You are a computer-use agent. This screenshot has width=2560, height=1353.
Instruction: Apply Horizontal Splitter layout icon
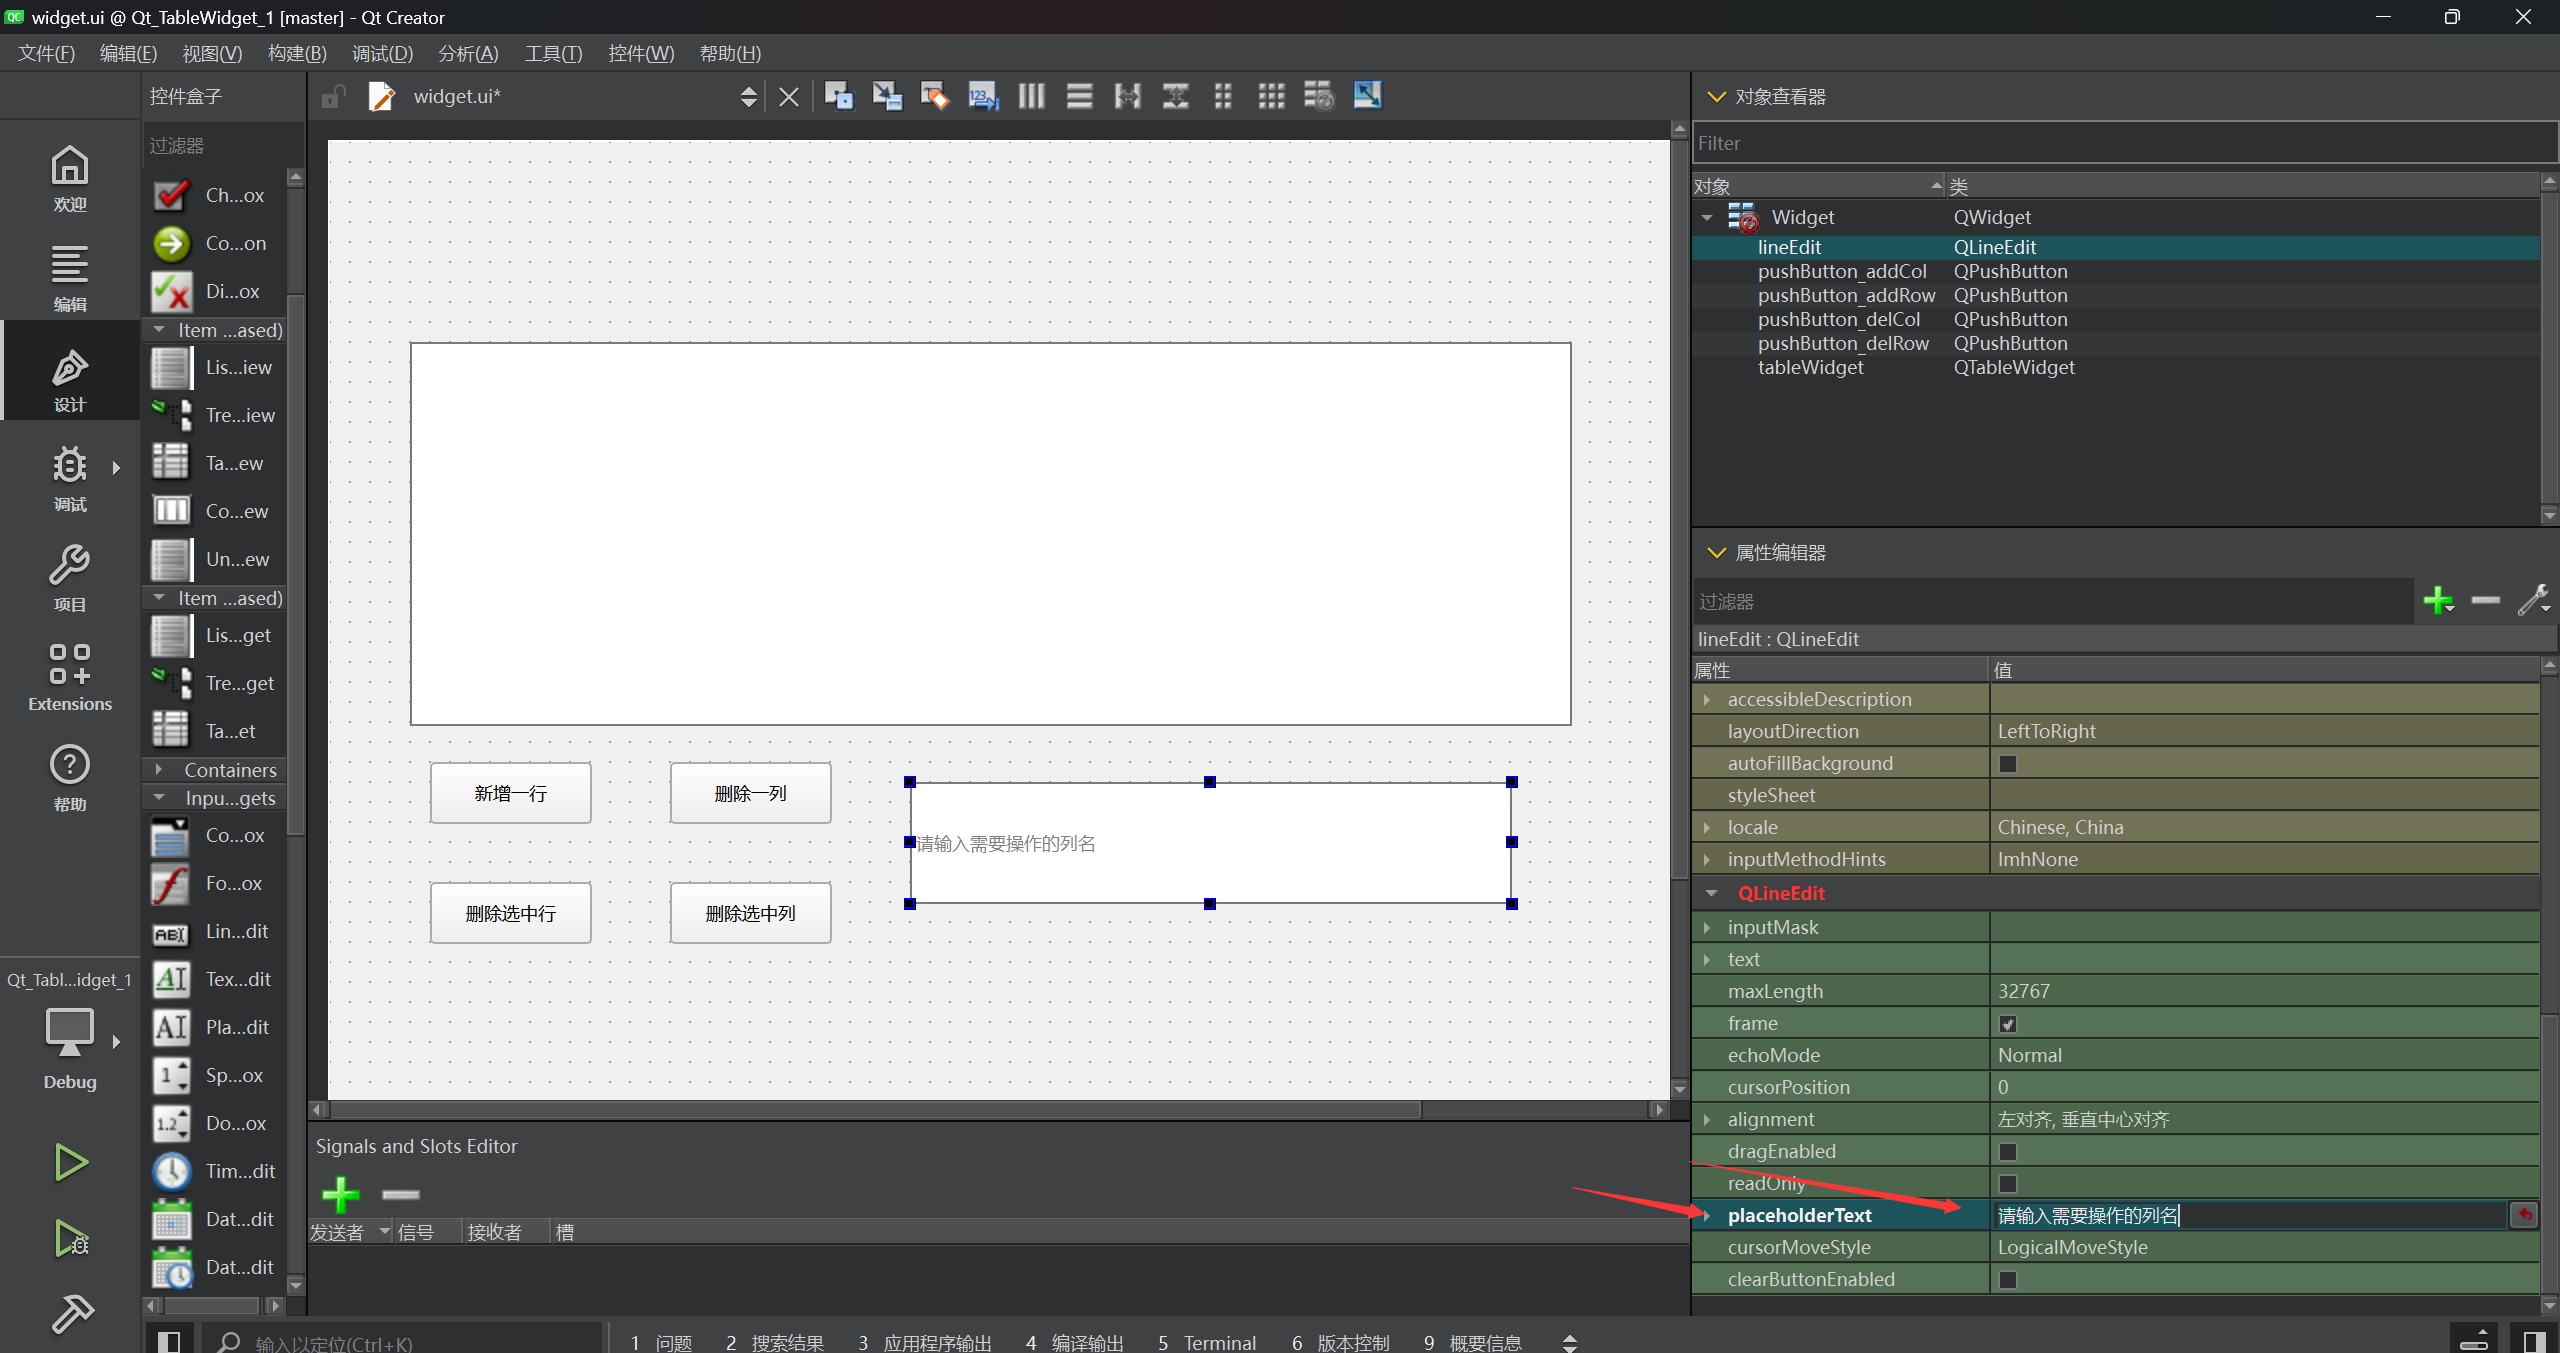click(x=1127, y=96)
